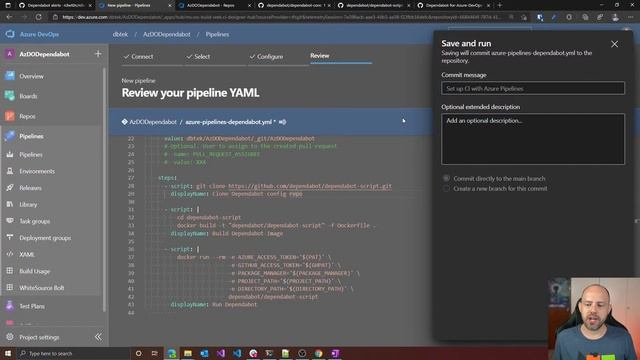Open browser profile icon

pos(615,17)
